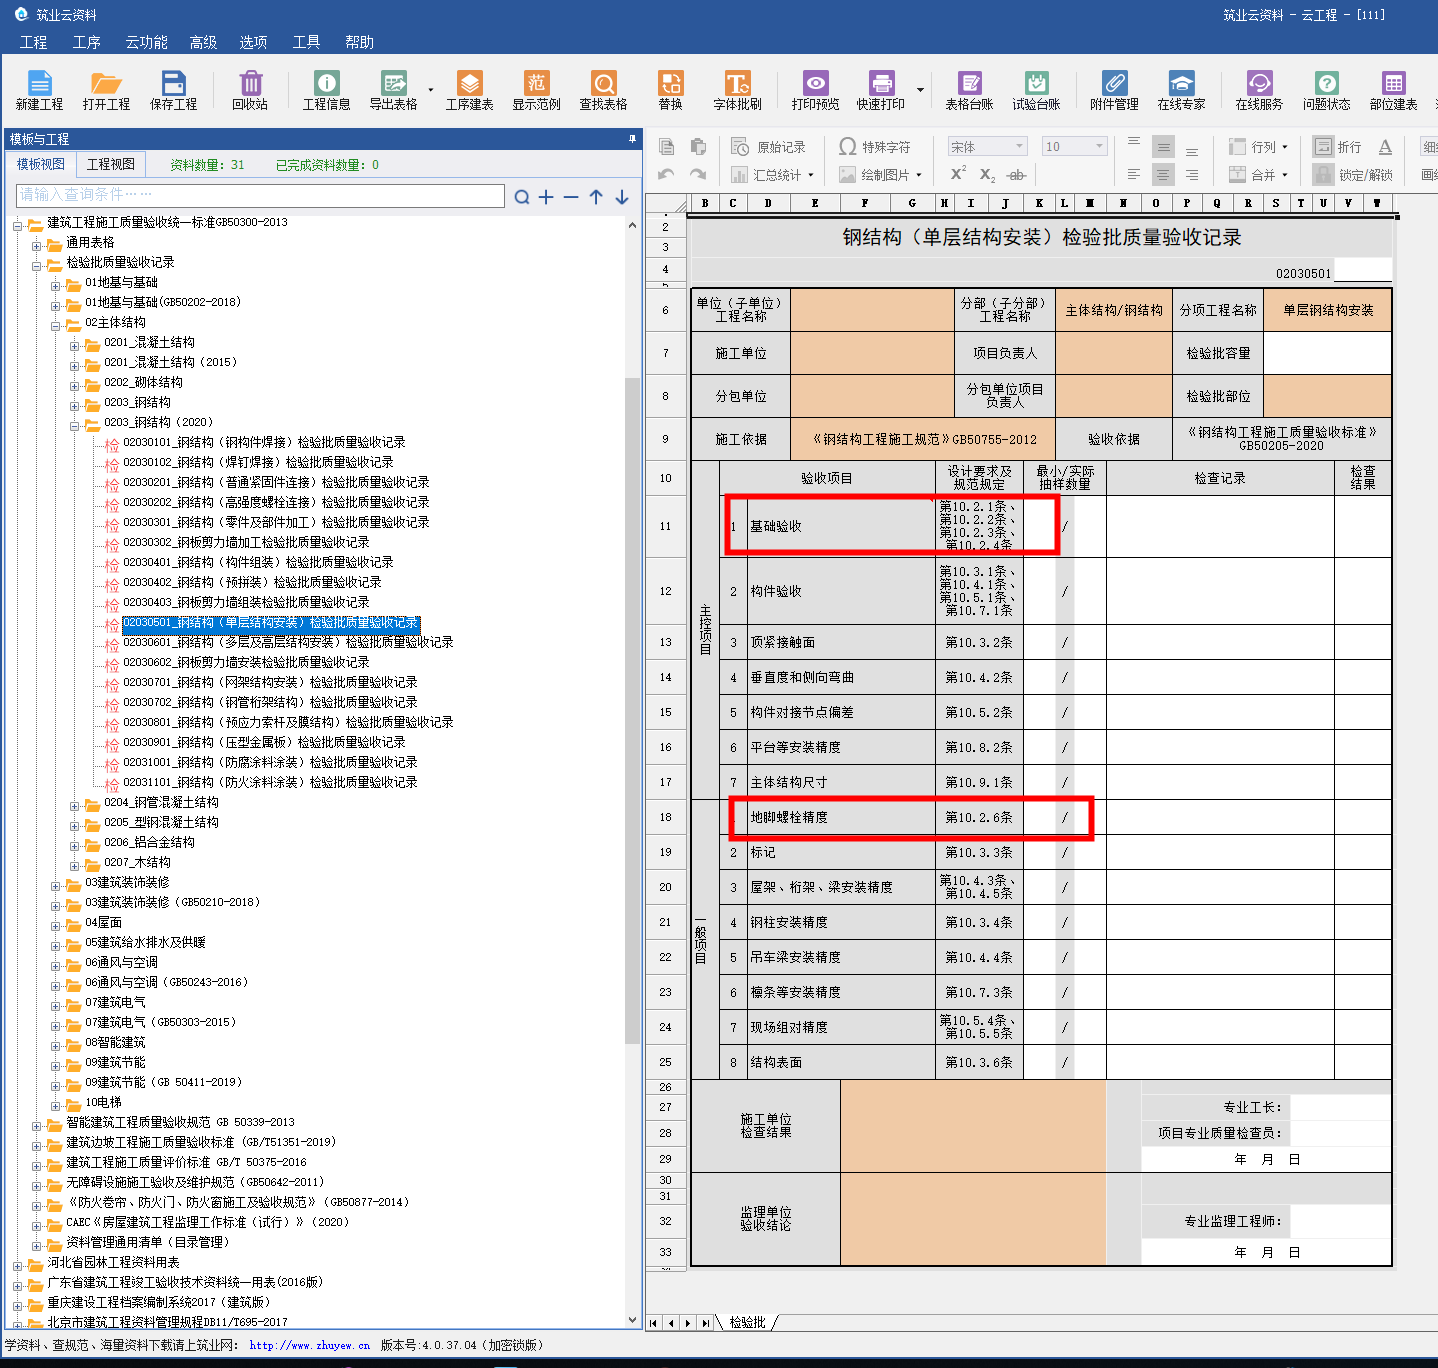Toggle strikethrough ab formatting
The height and width of the screenshot is (1368, 1438).
pyautogui.click(x=1016, y=175)
